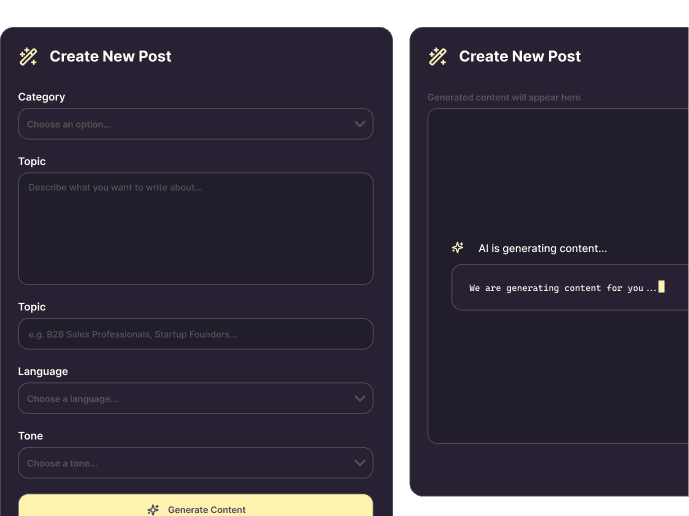Click the sparkle icon beside AI is generating content

coord(457,248)
